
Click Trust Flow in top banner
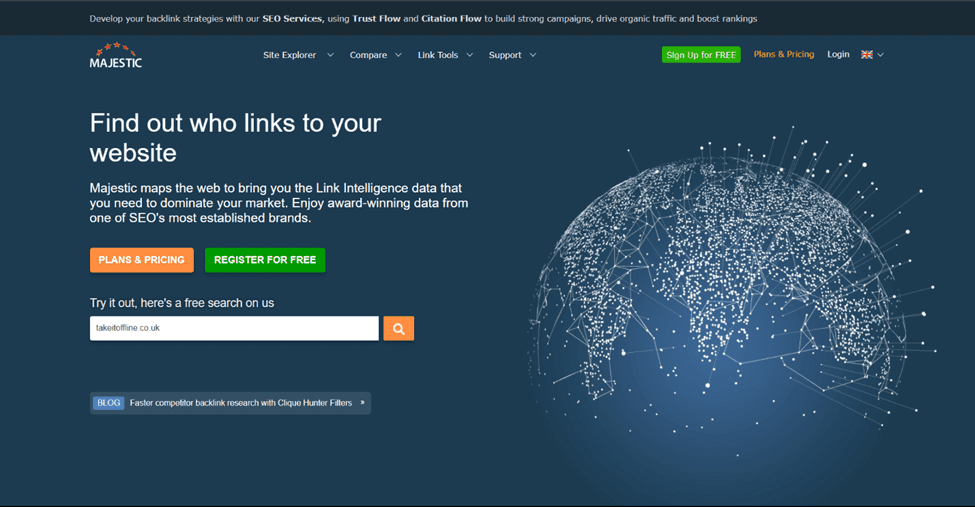pos(376,19)
